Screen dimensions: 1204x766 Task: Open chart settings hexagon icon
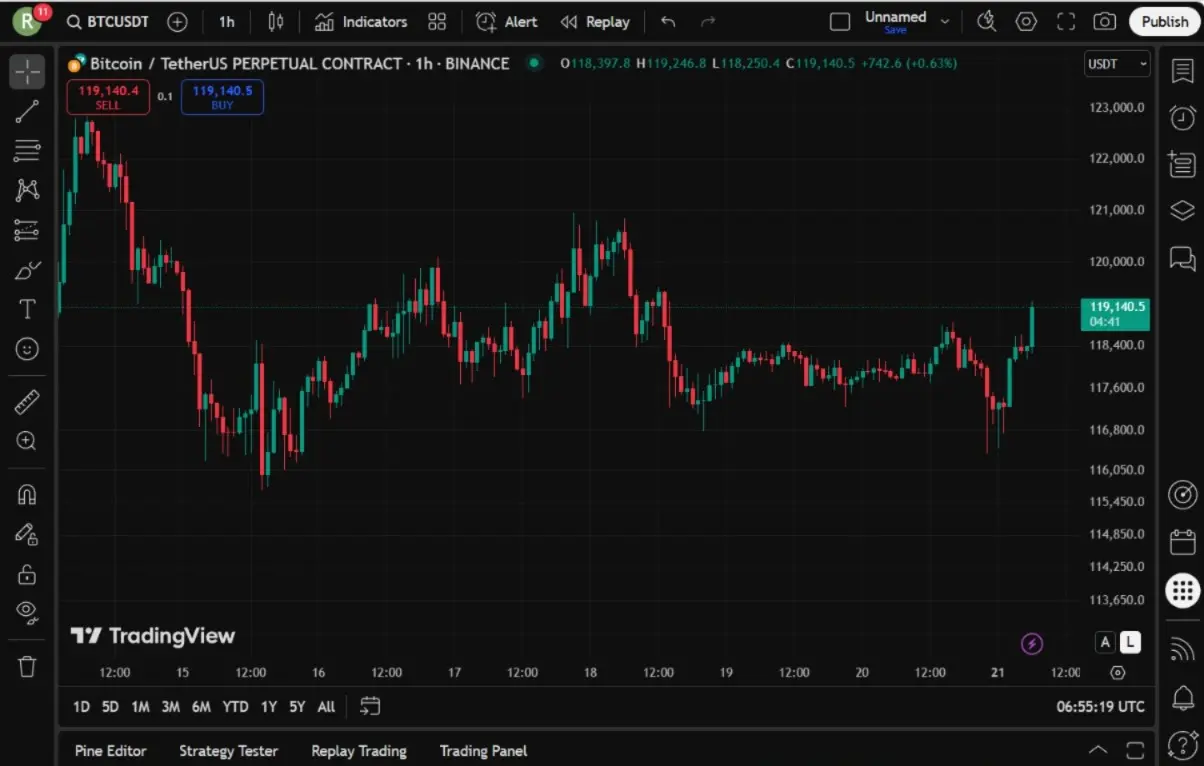tap(1026, 21)
